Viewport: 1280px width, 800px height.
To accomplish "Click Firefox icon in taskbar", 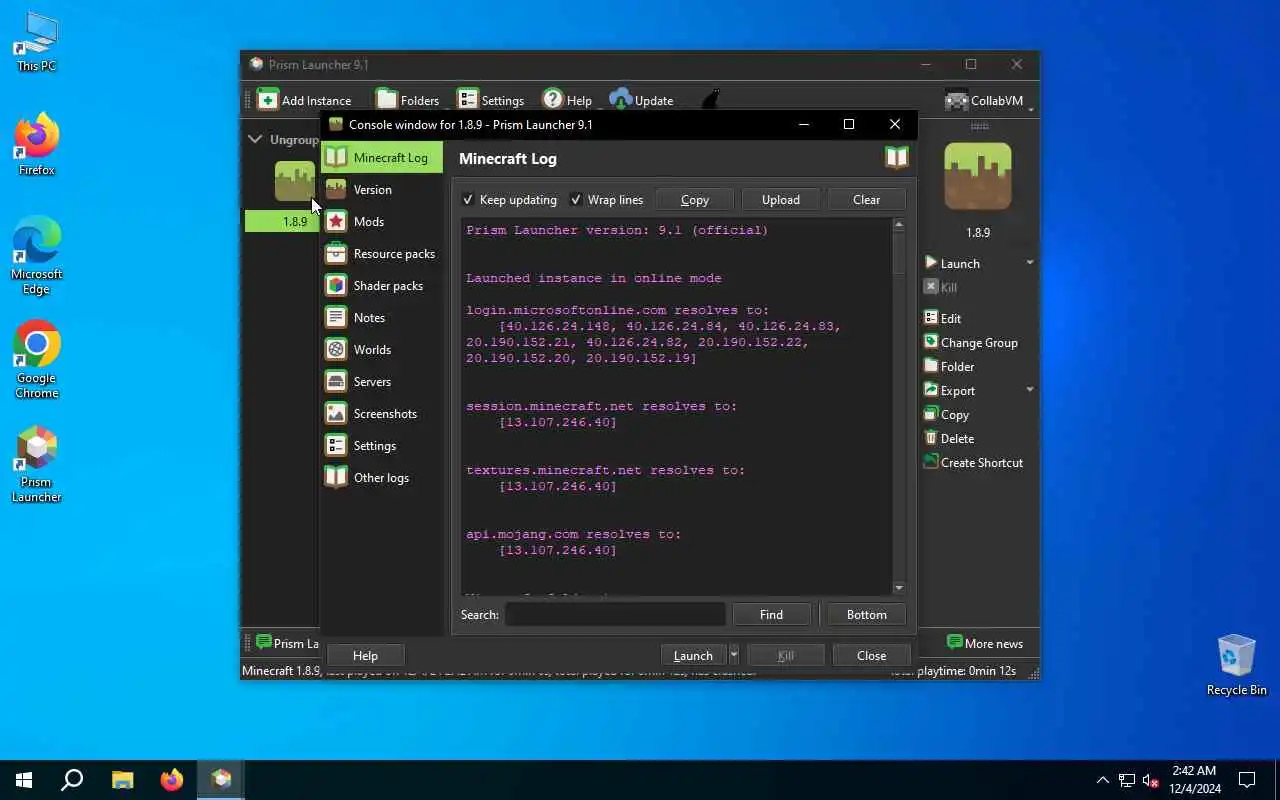I will tap(172, 780).
